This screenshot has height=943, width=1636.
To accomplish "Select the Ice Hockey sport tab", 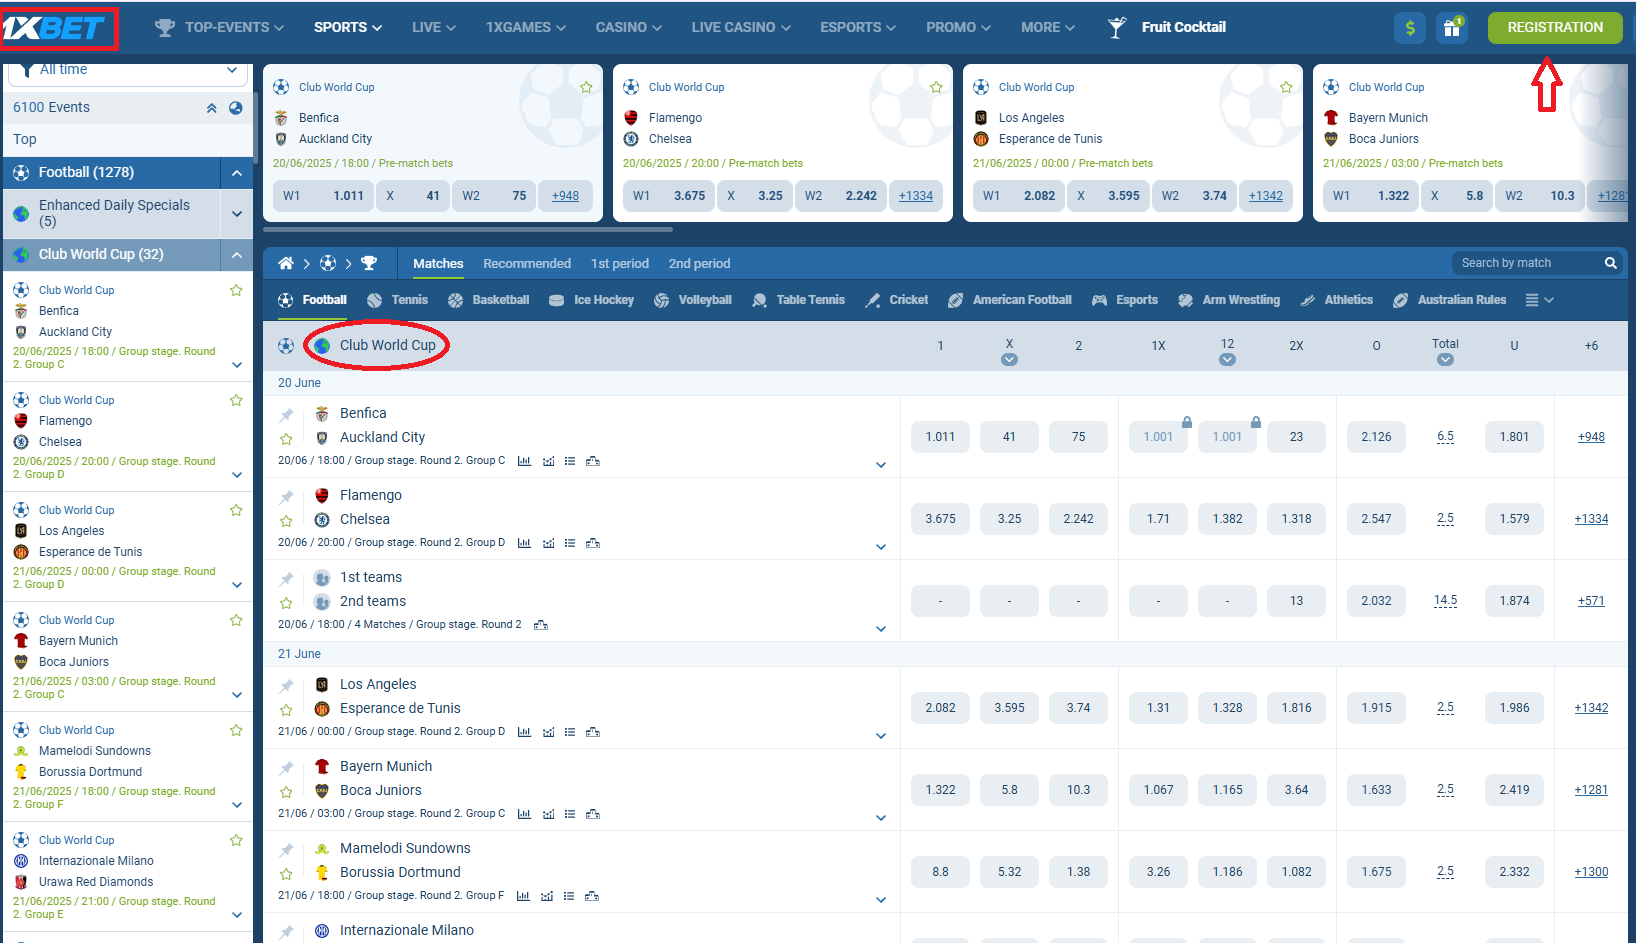I will 592,300.
